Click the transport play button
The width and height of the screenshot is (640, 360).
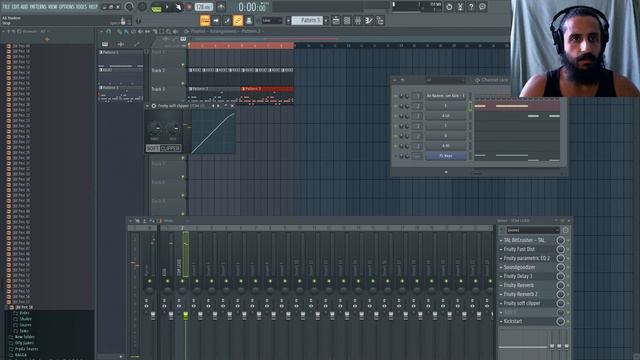pyautogui.click(x=167, y=7)
